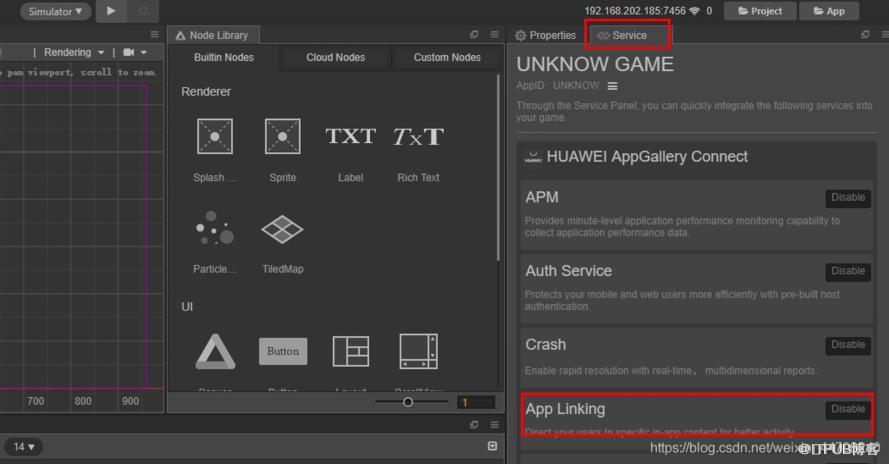Open the bottom panel hamburger menu
The width and height of the screenshot is (889, 464).
[x=494, y=424]
